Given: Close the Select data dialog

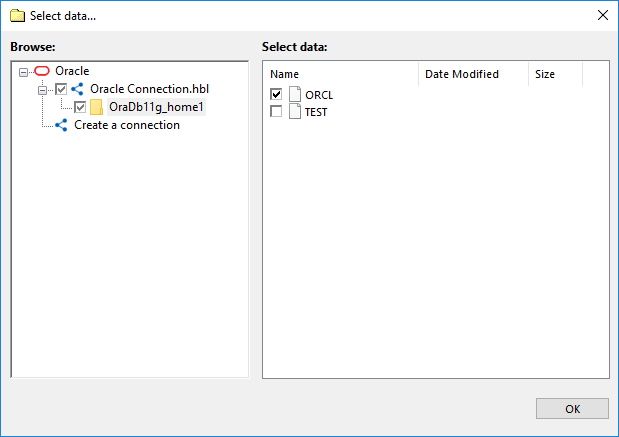Looking at the screenshot, I should 602,15.
